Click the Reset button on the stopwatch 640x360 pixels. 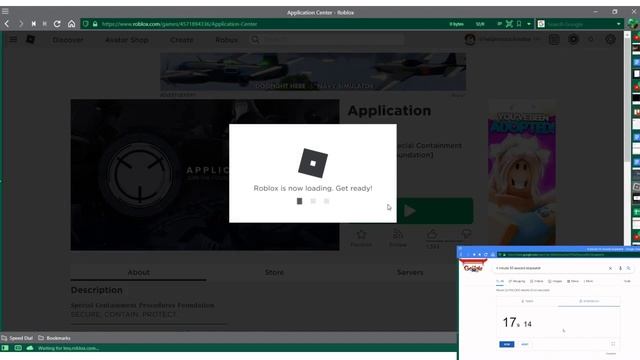(x=524, y=344)
